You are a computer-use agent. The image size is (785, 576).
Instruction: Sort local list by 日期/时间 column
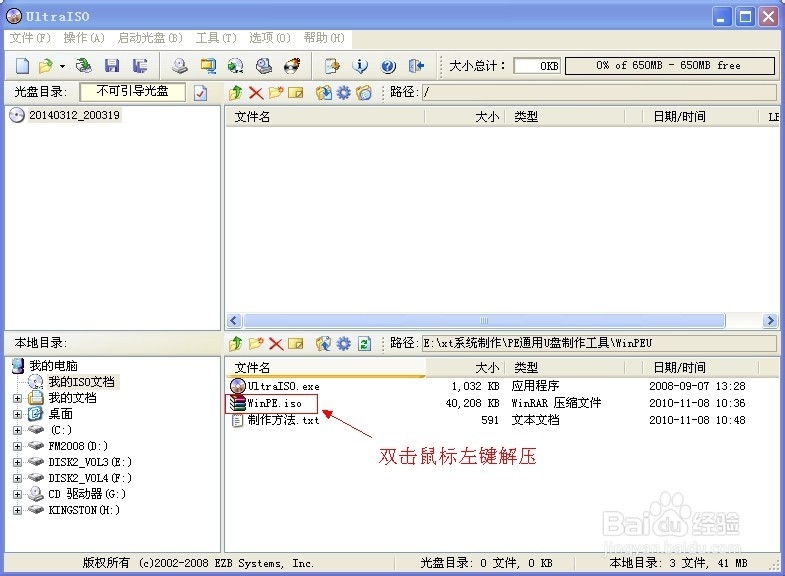tap(701, 368)
